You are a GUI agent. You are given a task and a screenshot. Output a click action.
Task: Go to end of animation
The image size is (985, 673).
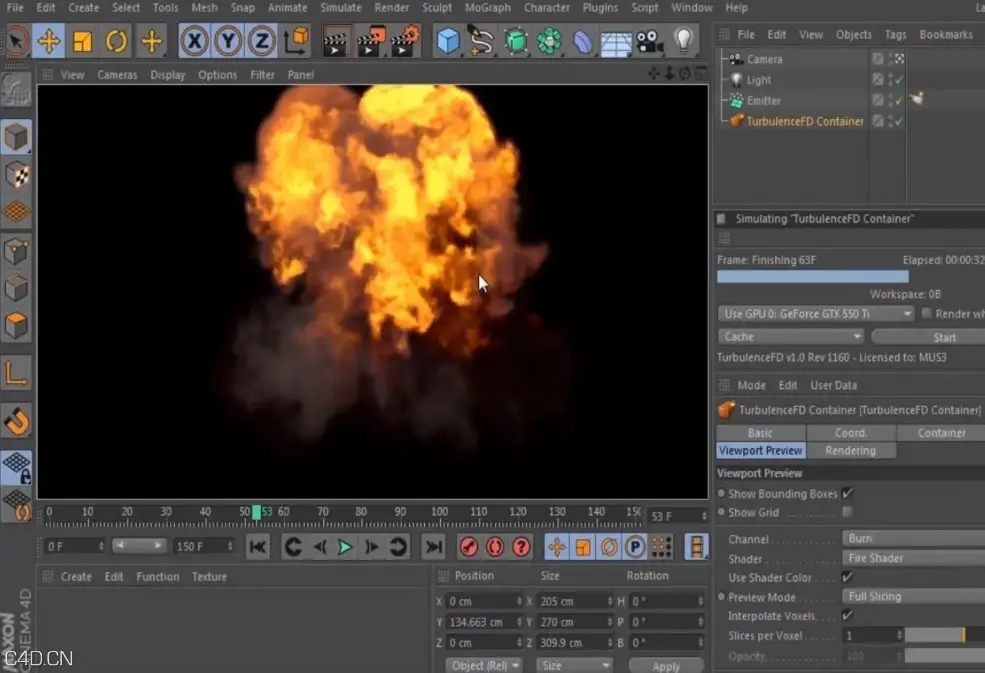pos(433,547)
